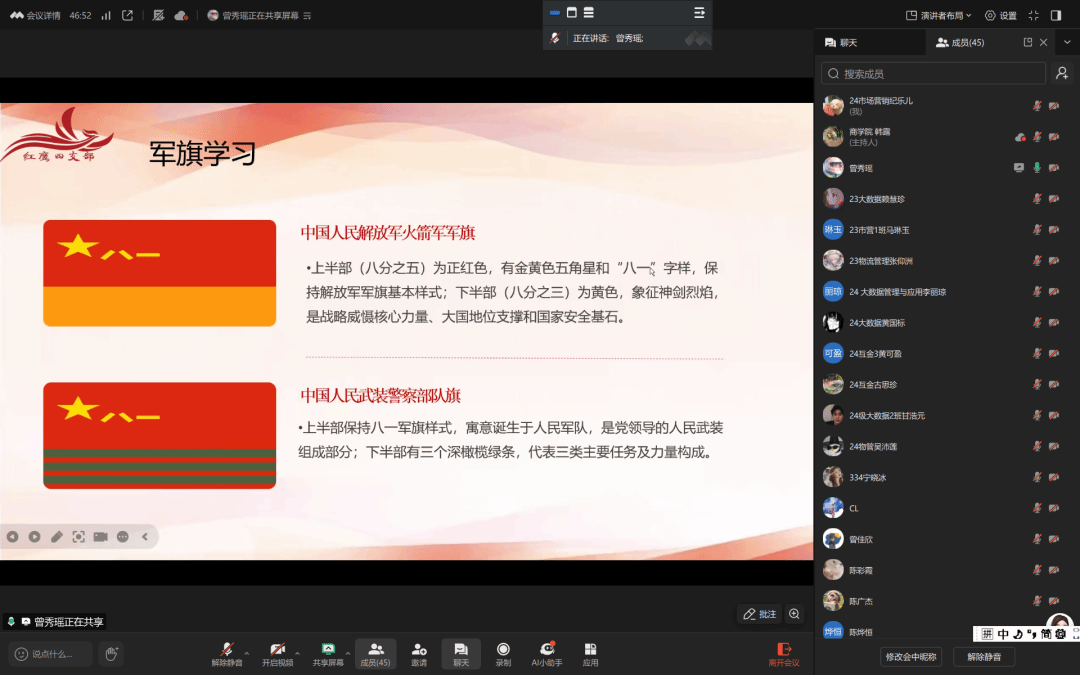This screenshot has width=1080, height=675.
Task: Click the zoom magnifier next to 批注
Action: pyautogui.click(x=794, y=614)
